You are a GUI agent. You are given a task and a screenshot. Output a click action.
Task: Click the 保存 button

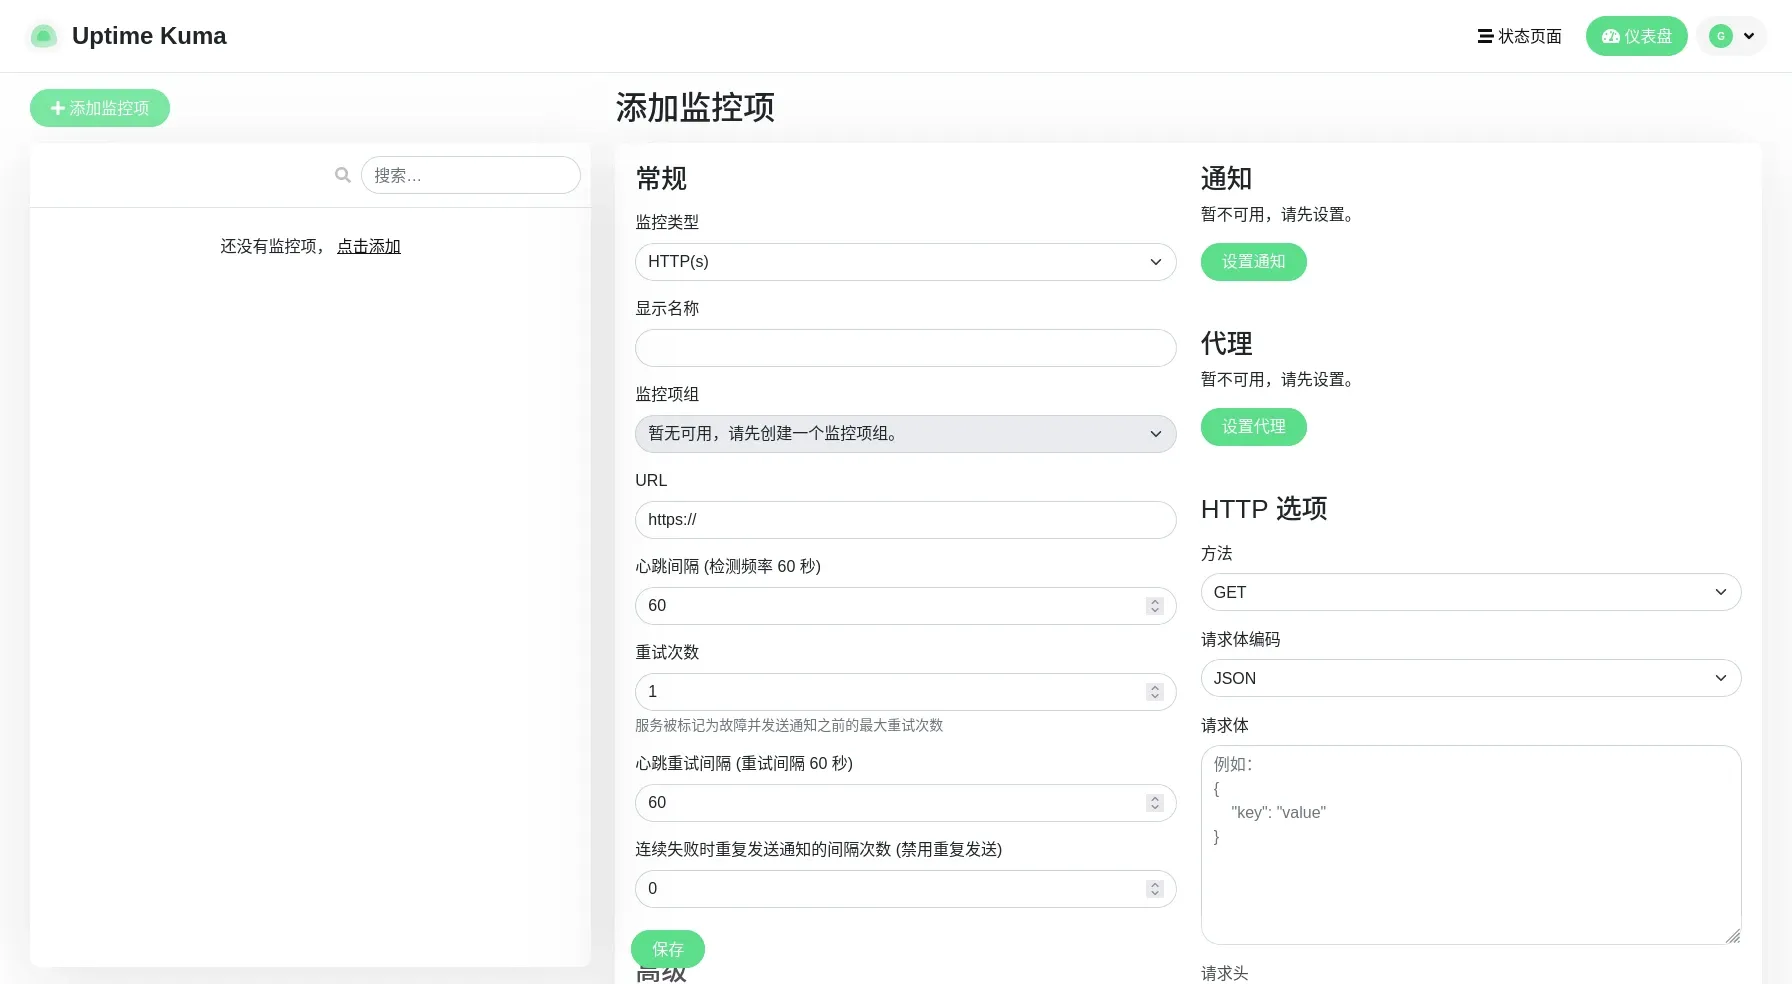[x=667, y=949]
